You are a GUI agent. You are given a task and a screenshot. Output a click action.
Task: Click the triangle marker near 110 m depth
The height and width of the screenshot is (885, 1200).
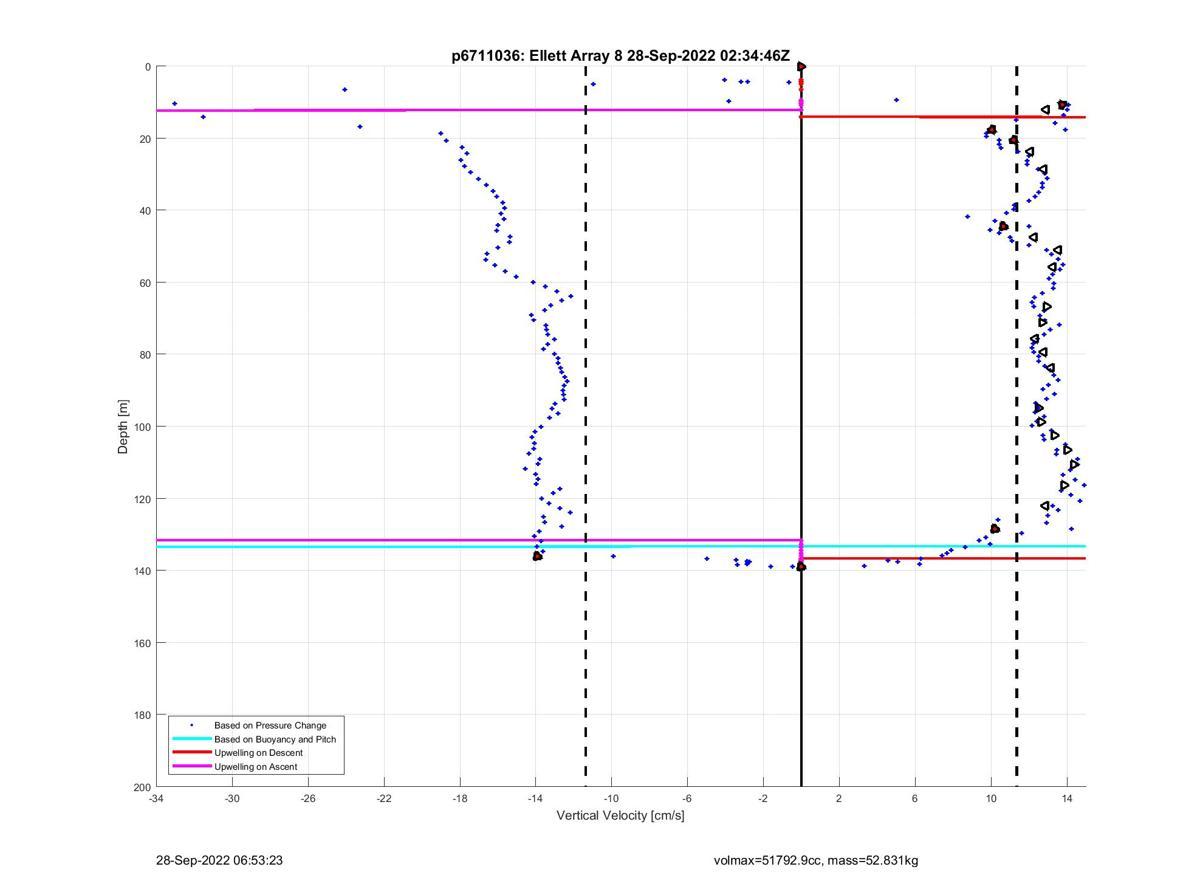pos(1074,465)
